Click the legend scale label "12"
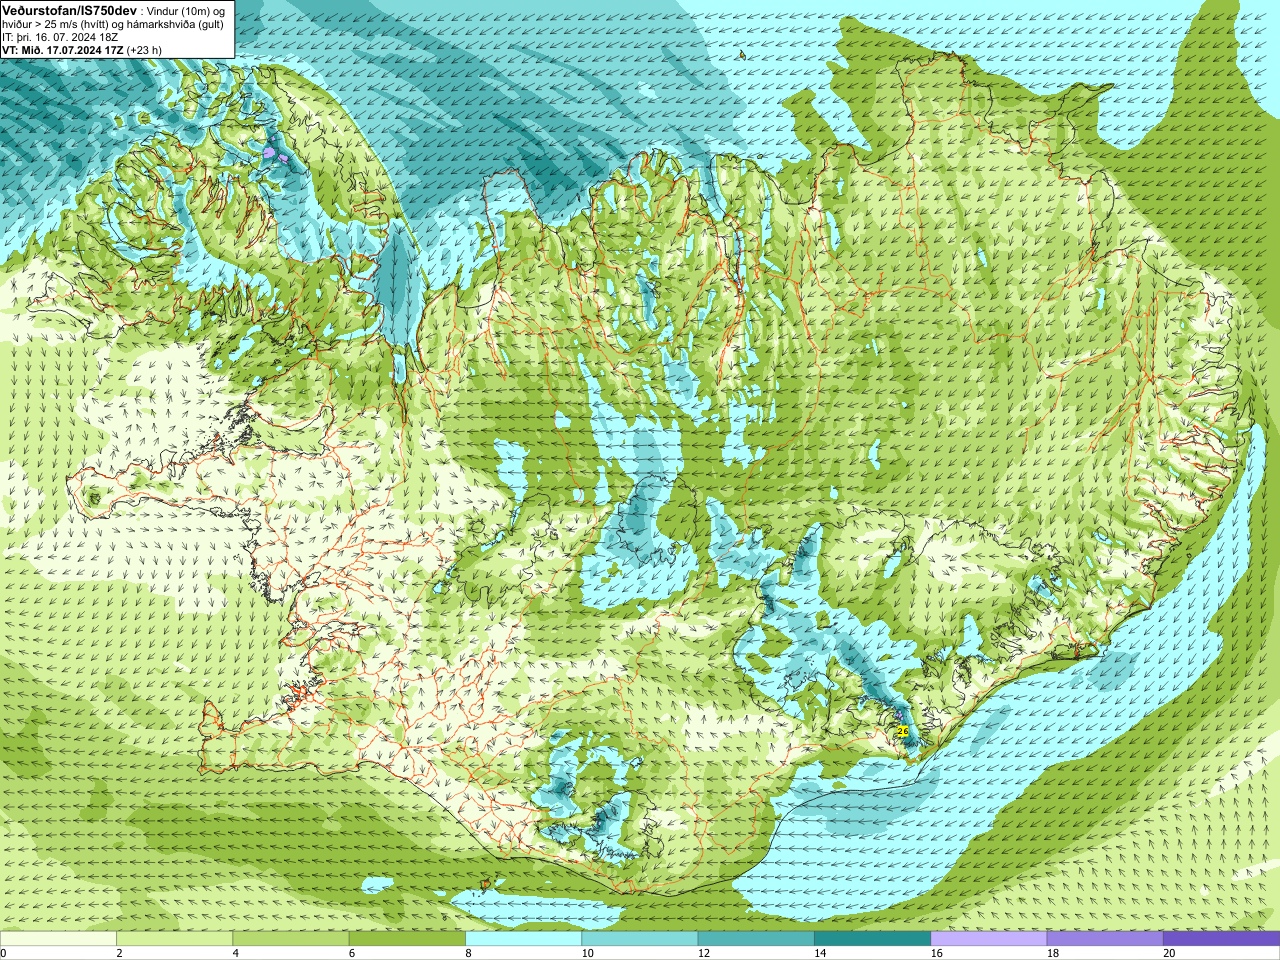 click(x=704, y=953)
